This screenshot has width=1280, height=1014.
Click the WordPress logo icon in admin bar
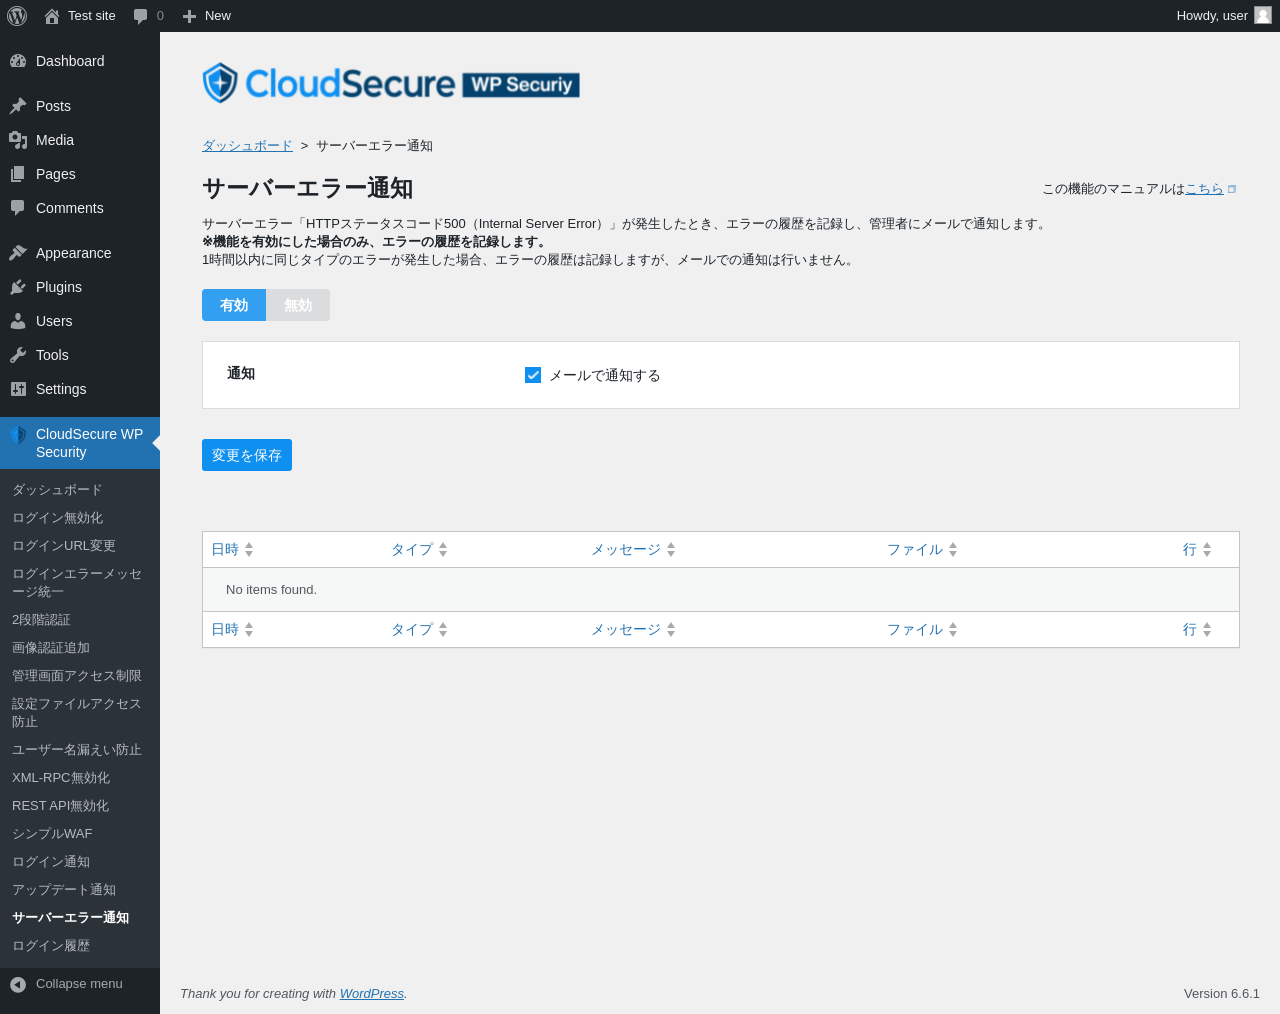coord(17,16)
